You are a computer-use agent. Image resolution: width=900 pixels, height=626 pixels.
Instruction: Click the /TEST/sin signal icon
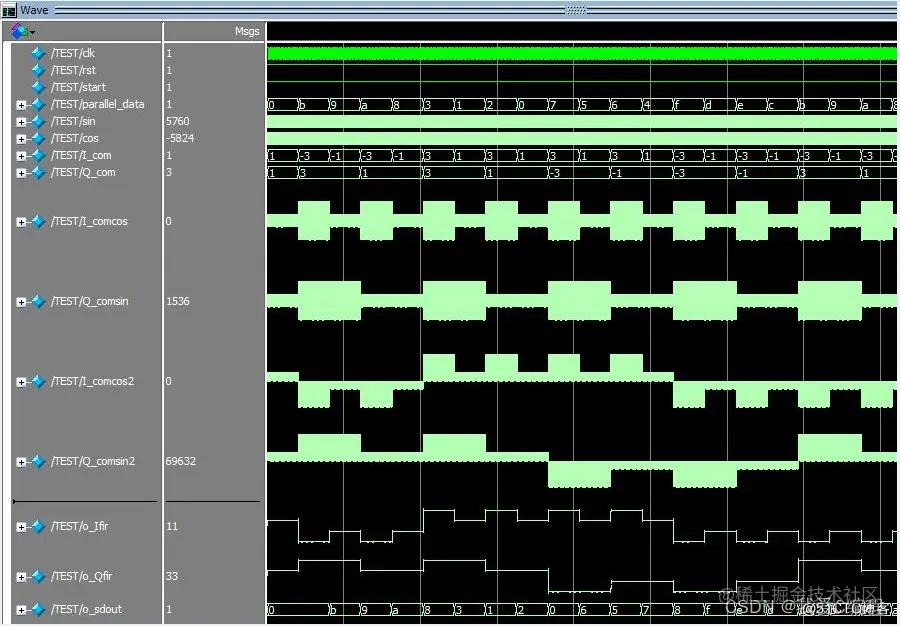coord(38,122)
